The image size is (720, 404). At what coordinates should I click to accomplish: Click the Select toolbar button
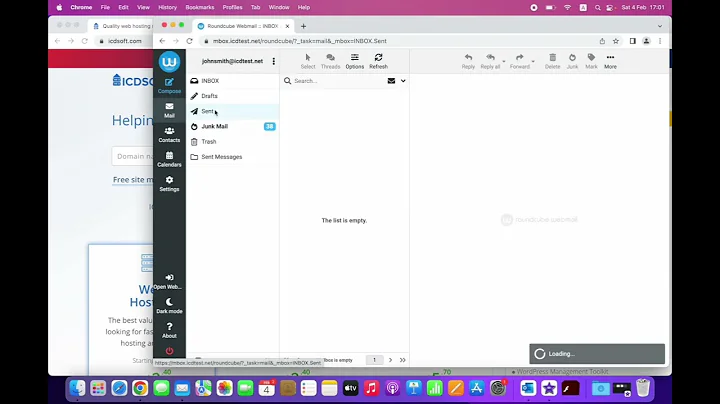click(308, 61)
